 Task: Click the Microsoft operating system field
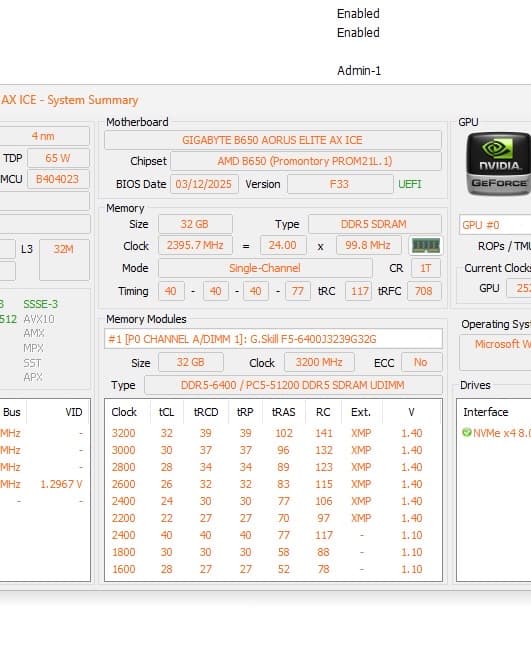tap(495, 352)
